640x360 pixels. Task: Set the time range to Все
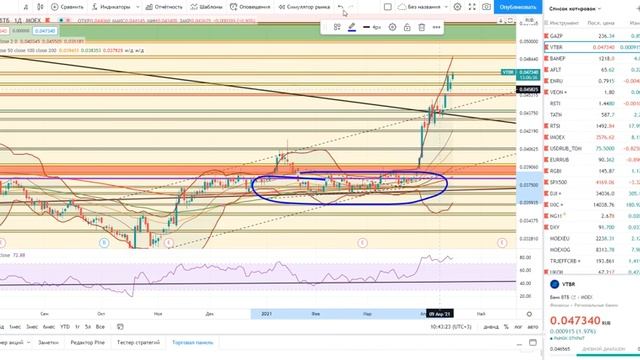click(100, 327)
